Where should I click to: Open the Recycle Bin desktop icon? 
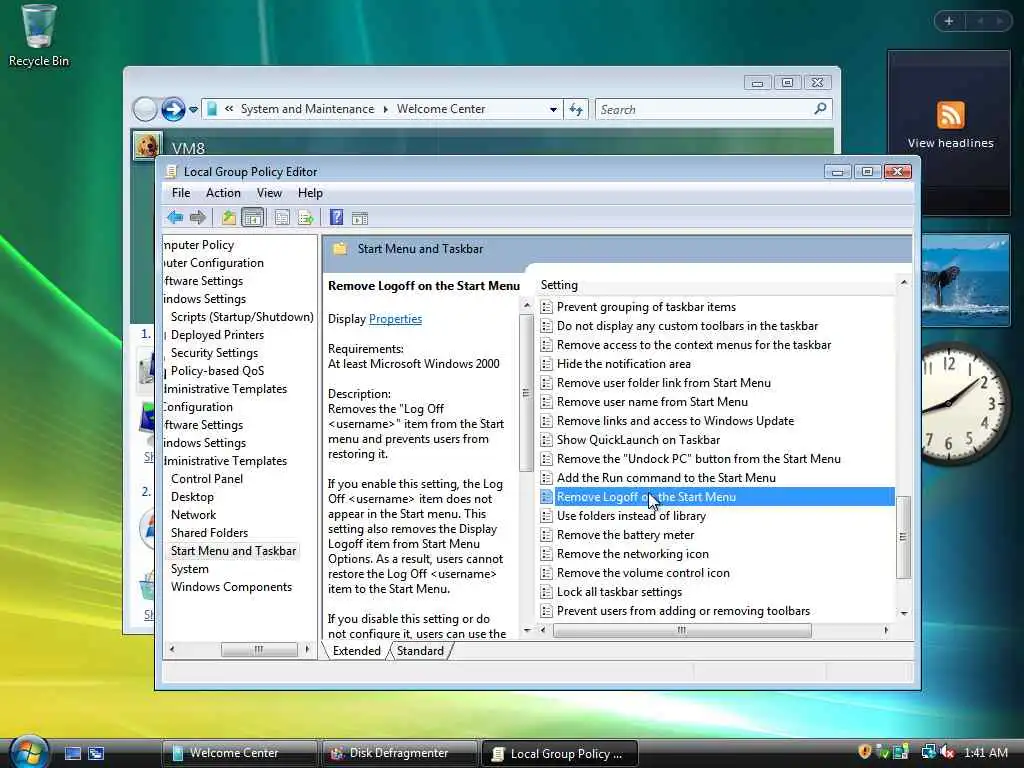(x=38, y=36)
